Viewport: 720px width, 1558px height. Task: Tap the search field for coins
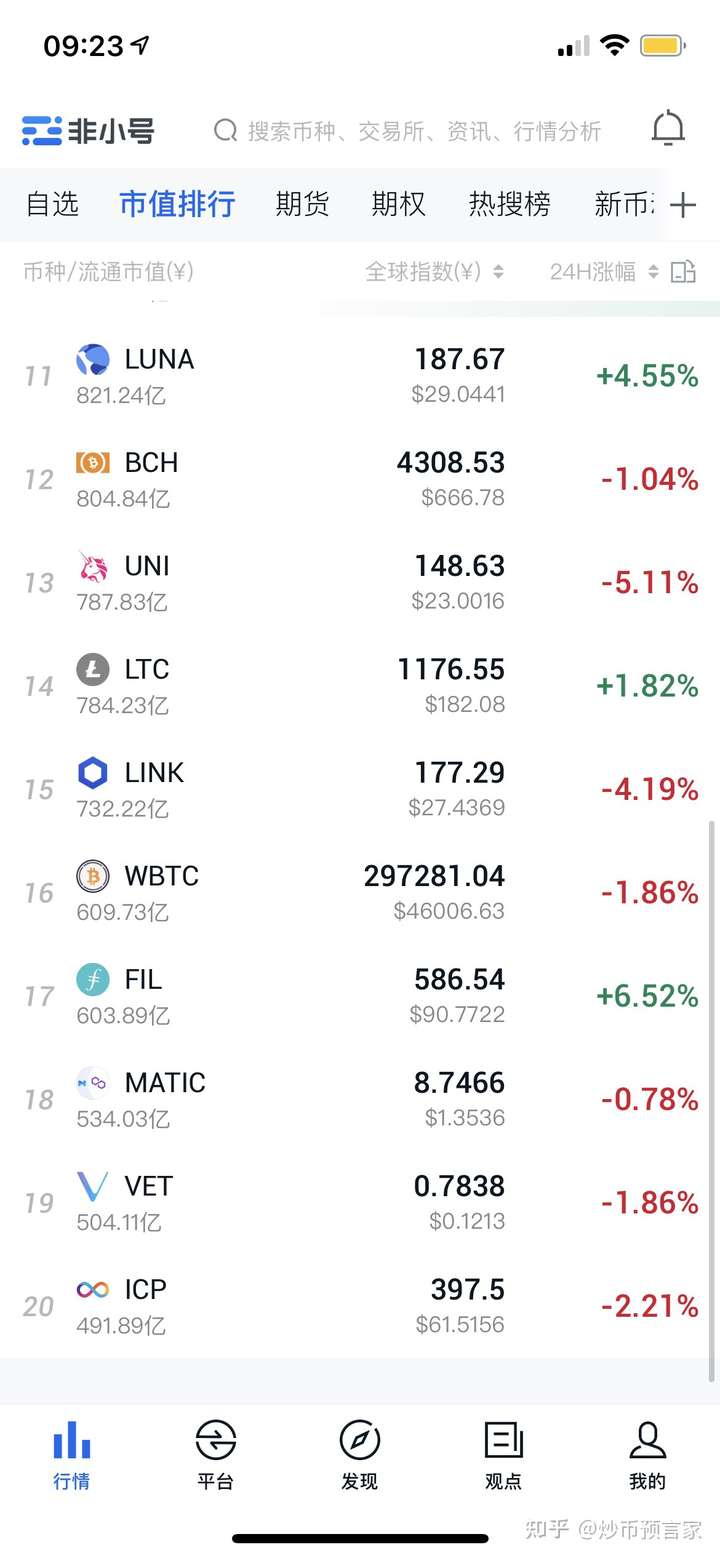click(420, 131)
